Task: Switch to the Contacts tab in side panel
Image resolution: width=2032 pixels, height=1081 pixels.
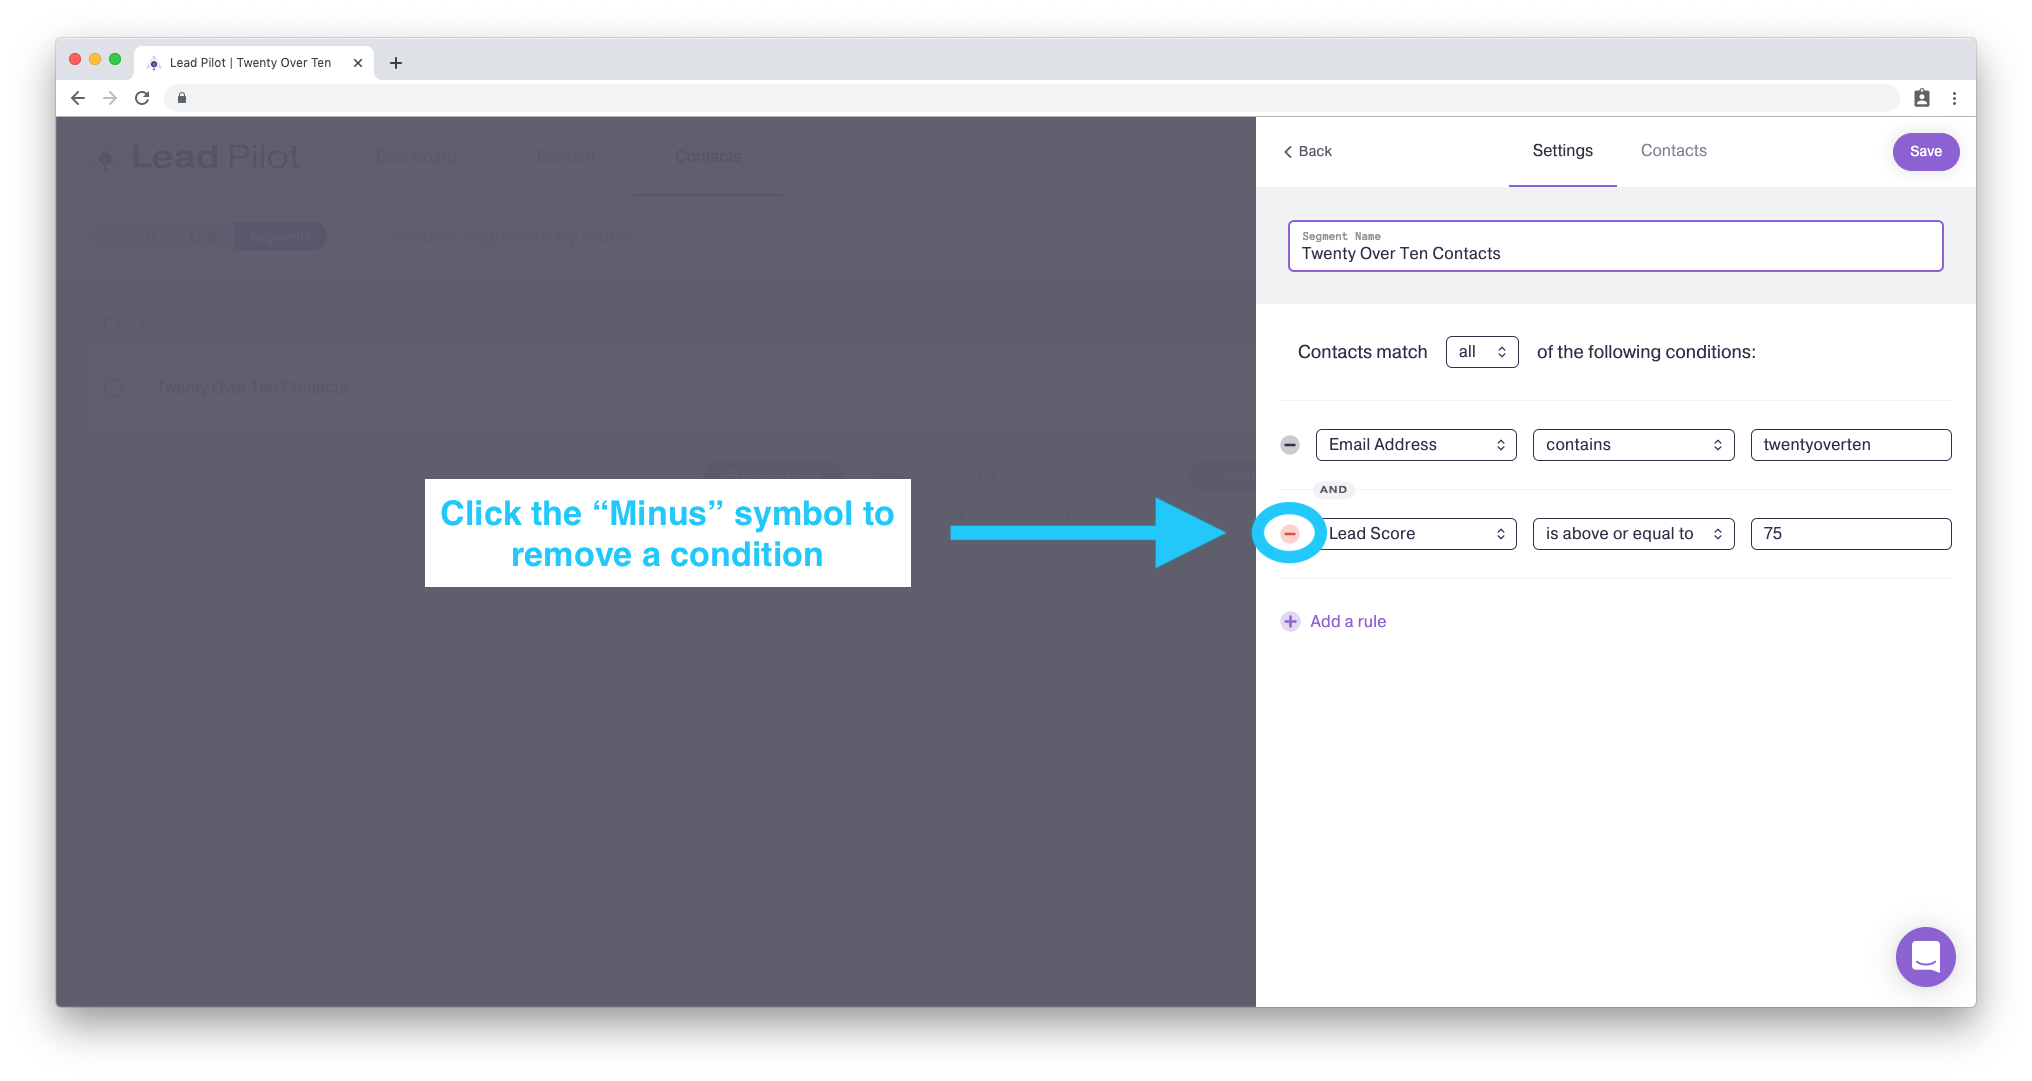Action: [x=1673, y=151]
